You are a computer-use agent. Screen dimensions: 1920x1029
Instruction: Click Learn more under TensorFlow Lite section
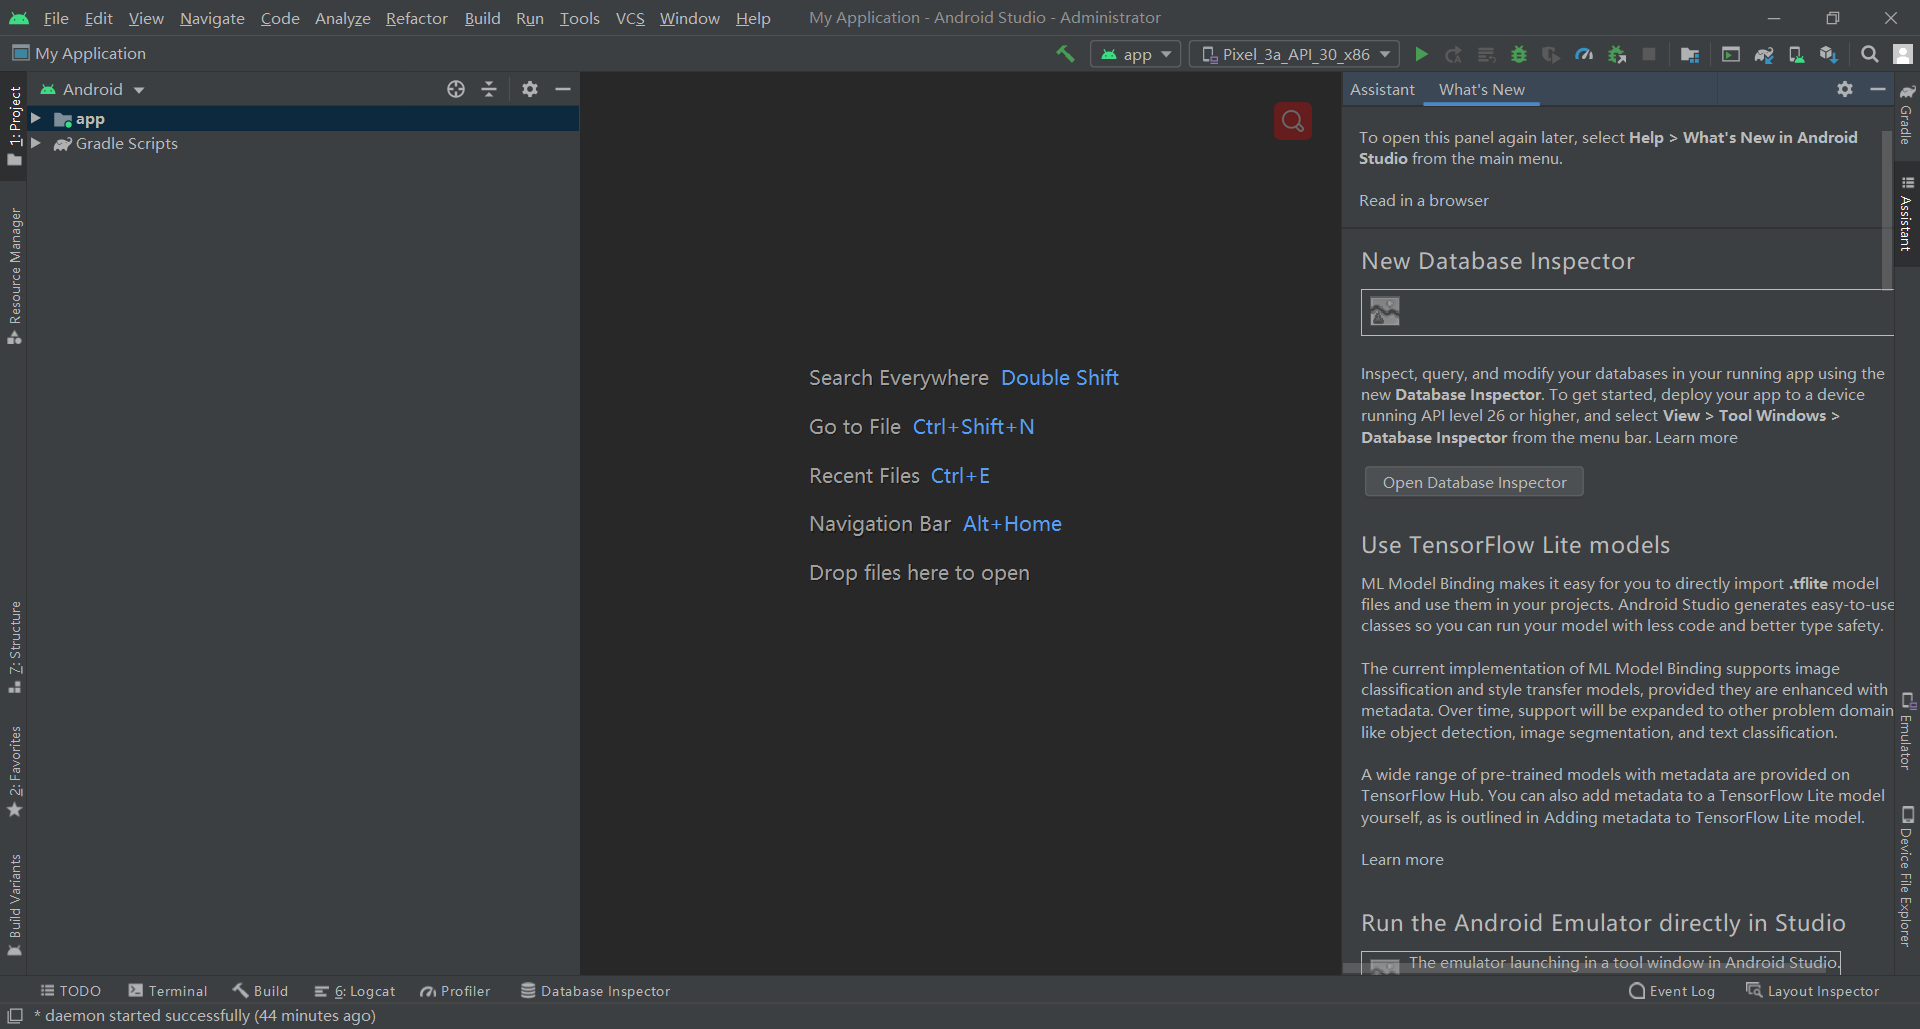[x=1402, y=859]
